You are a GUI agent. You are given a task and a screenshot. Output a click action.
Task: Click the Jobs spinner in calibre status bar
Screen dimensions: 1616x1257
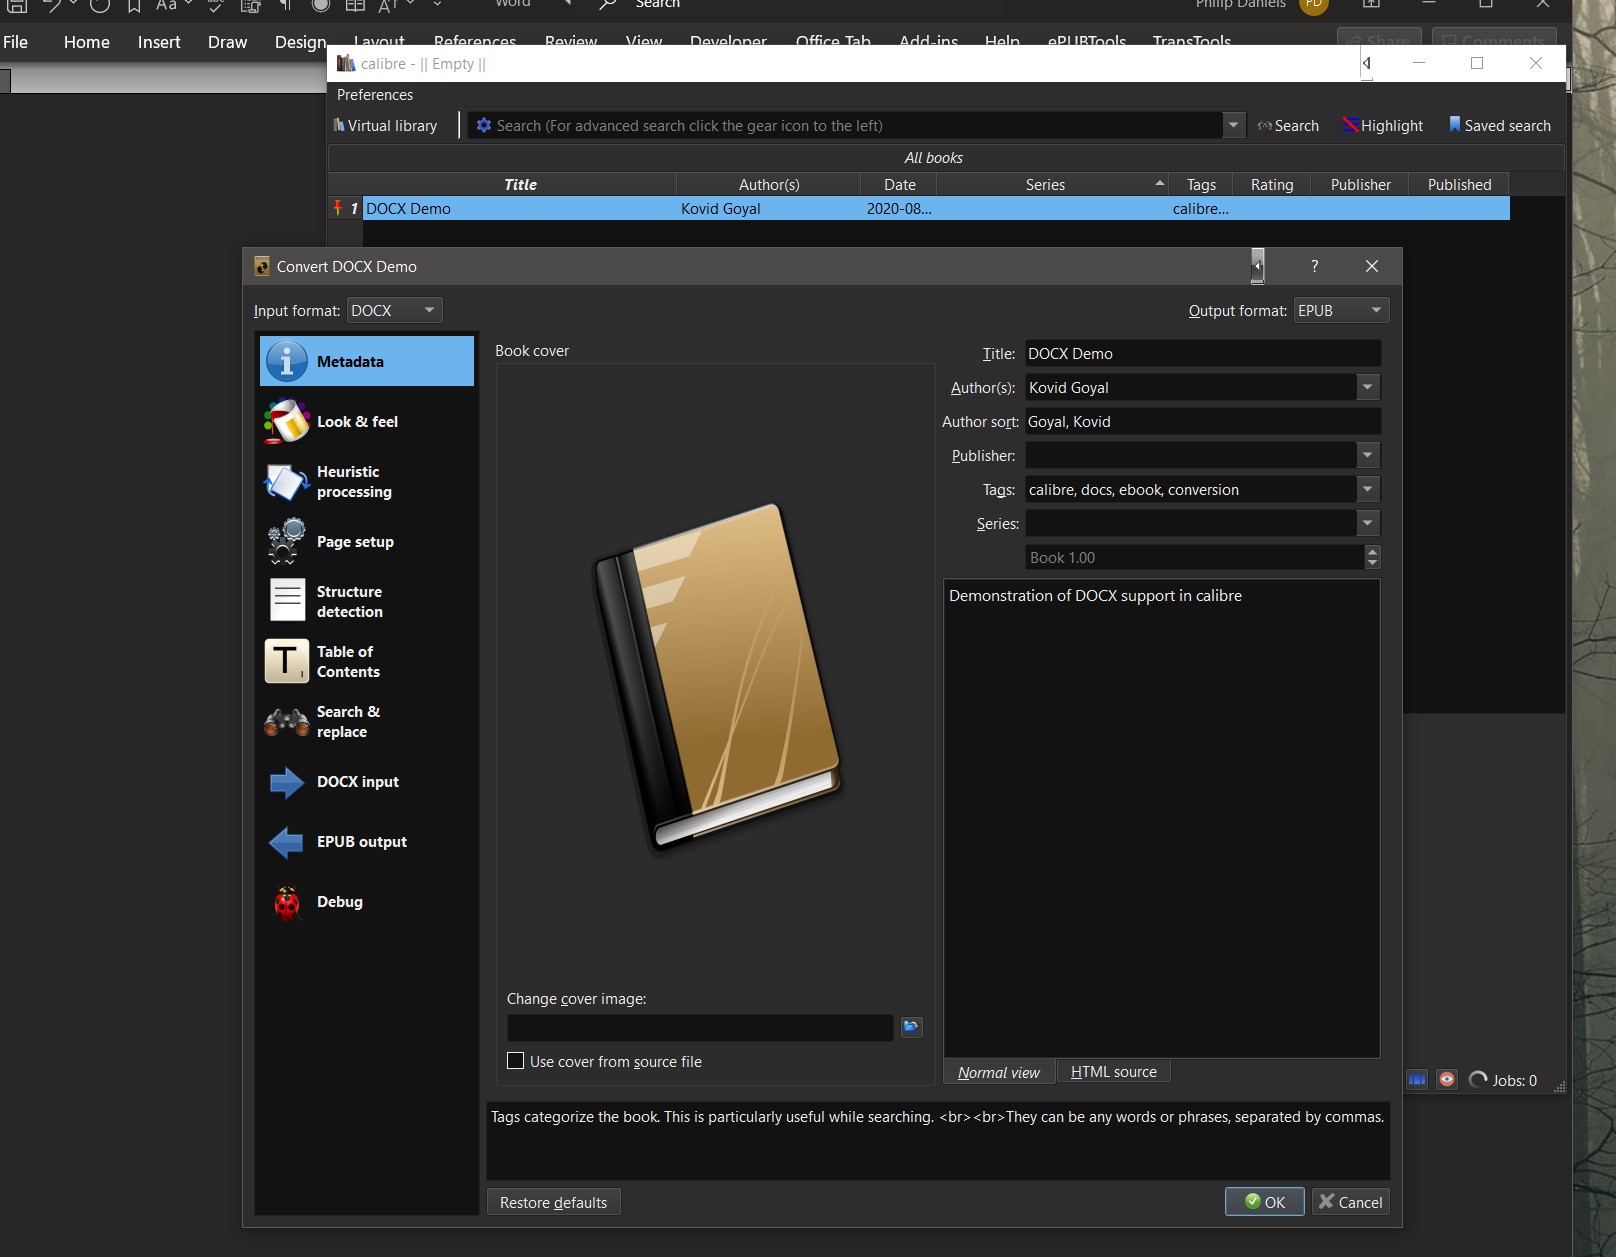pyautogui.click(x=1478, y=1080)
